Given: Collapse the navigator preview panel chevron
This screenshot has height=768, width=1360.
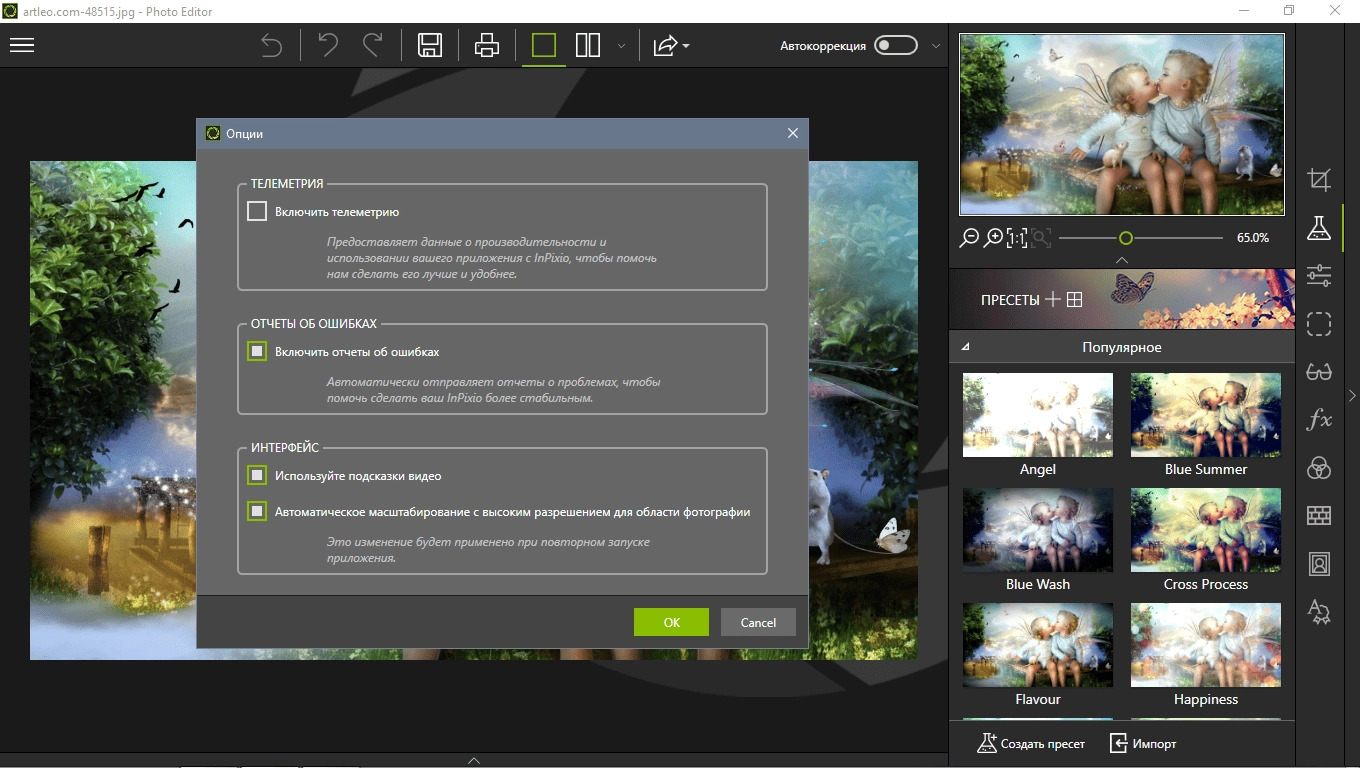Looking at the screenshot, I should click(x=1122, y=259).
